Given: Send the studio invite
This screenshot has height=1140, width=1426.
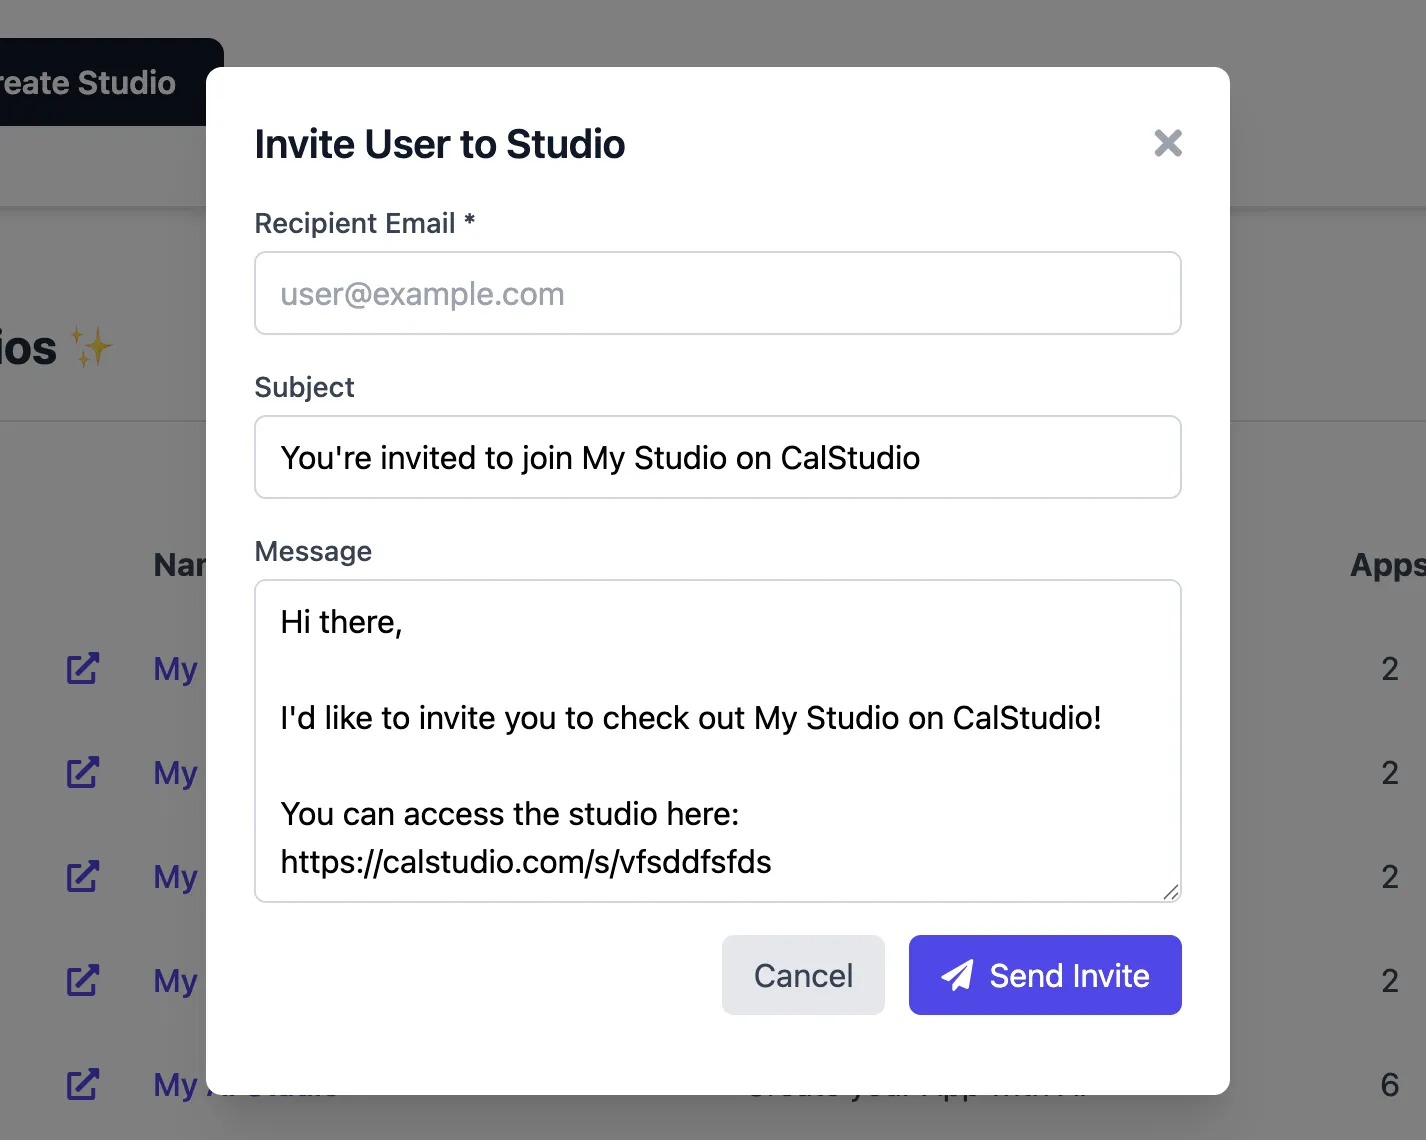Looking at the screenshot, I should click(1044, 975).
